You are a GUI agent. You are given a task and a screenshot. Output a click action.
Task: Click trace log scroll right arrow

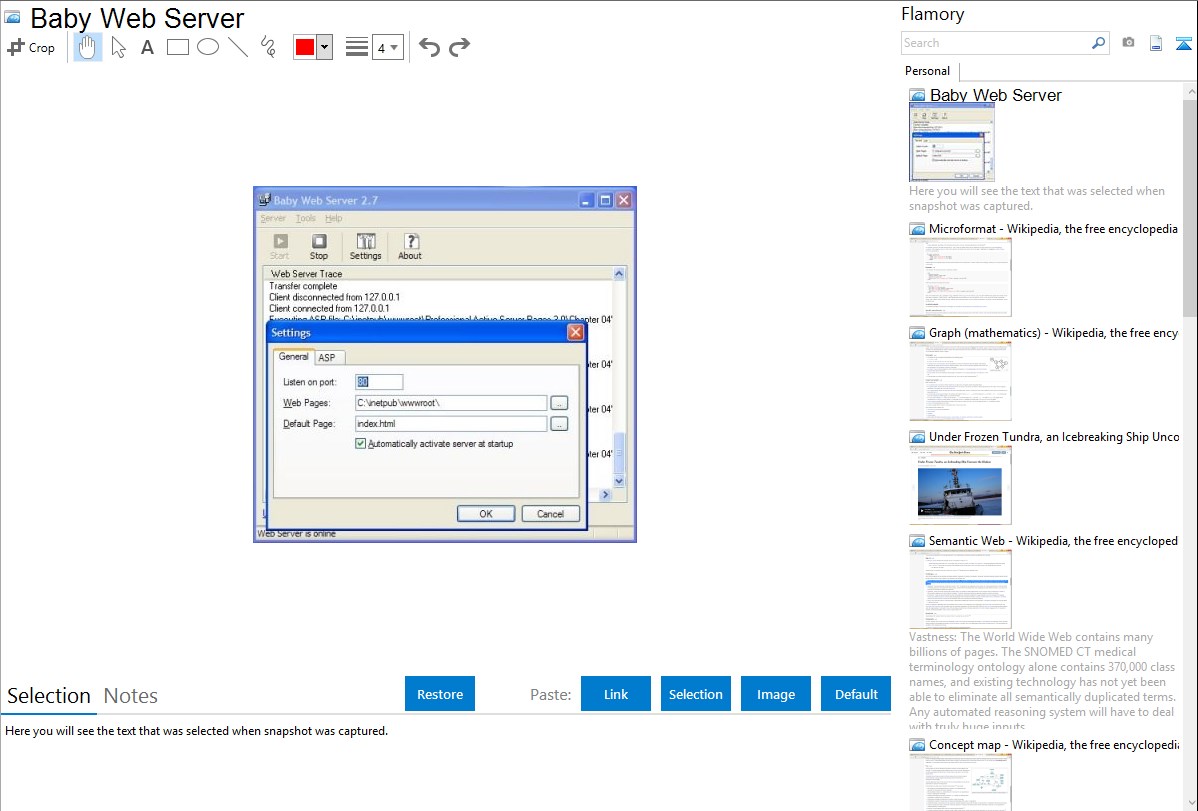pyautogui.click(x=605, y=495)
